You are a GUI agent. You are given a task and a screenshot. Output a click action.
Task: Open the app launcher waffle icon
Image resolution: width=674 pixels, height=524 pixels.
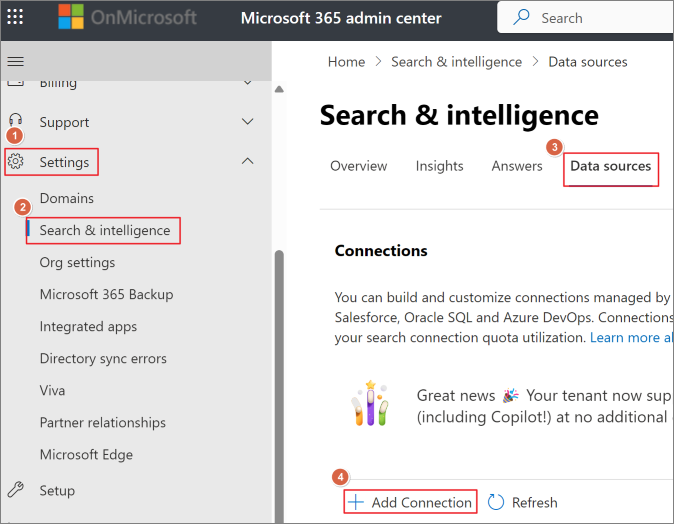coord(15,17)
